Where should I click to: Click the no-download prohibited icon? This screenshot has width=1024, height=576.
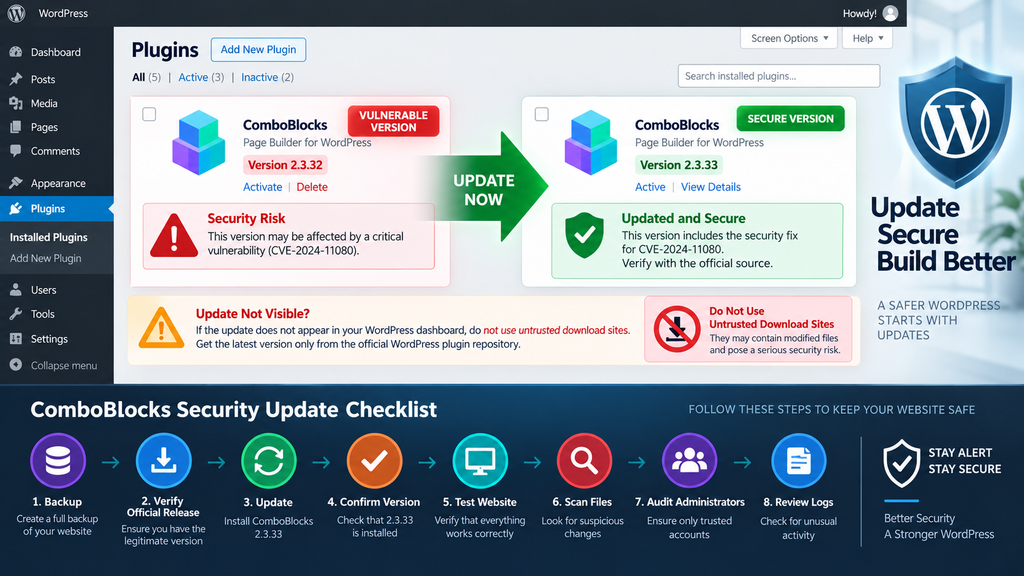(x=677, y=330)
